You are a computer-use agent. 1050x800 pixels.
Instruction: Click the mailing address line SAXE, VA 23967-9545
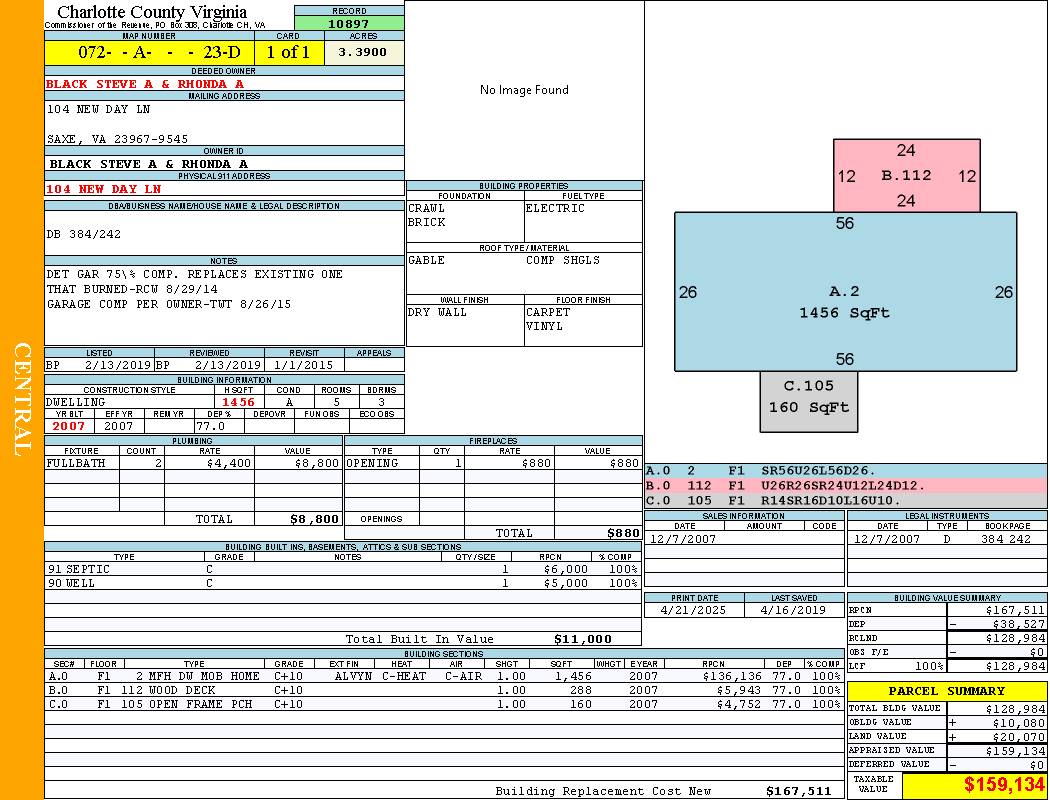pyautogui.click(x=117, y=139)
